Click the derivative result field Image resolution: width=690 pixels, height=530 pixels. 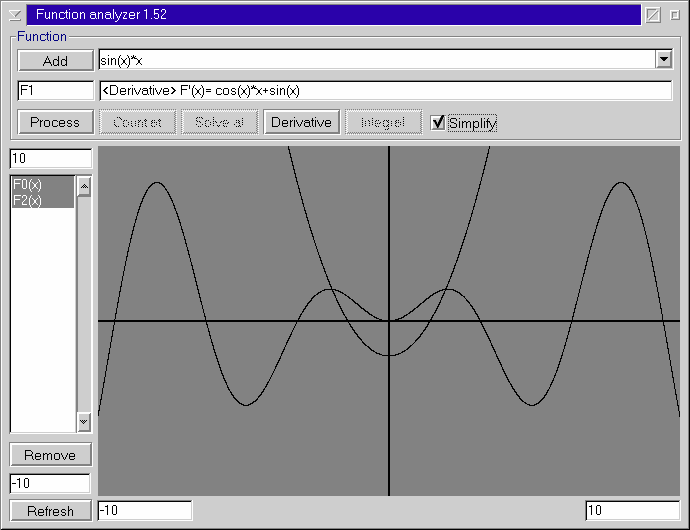(x=385, y=91)
